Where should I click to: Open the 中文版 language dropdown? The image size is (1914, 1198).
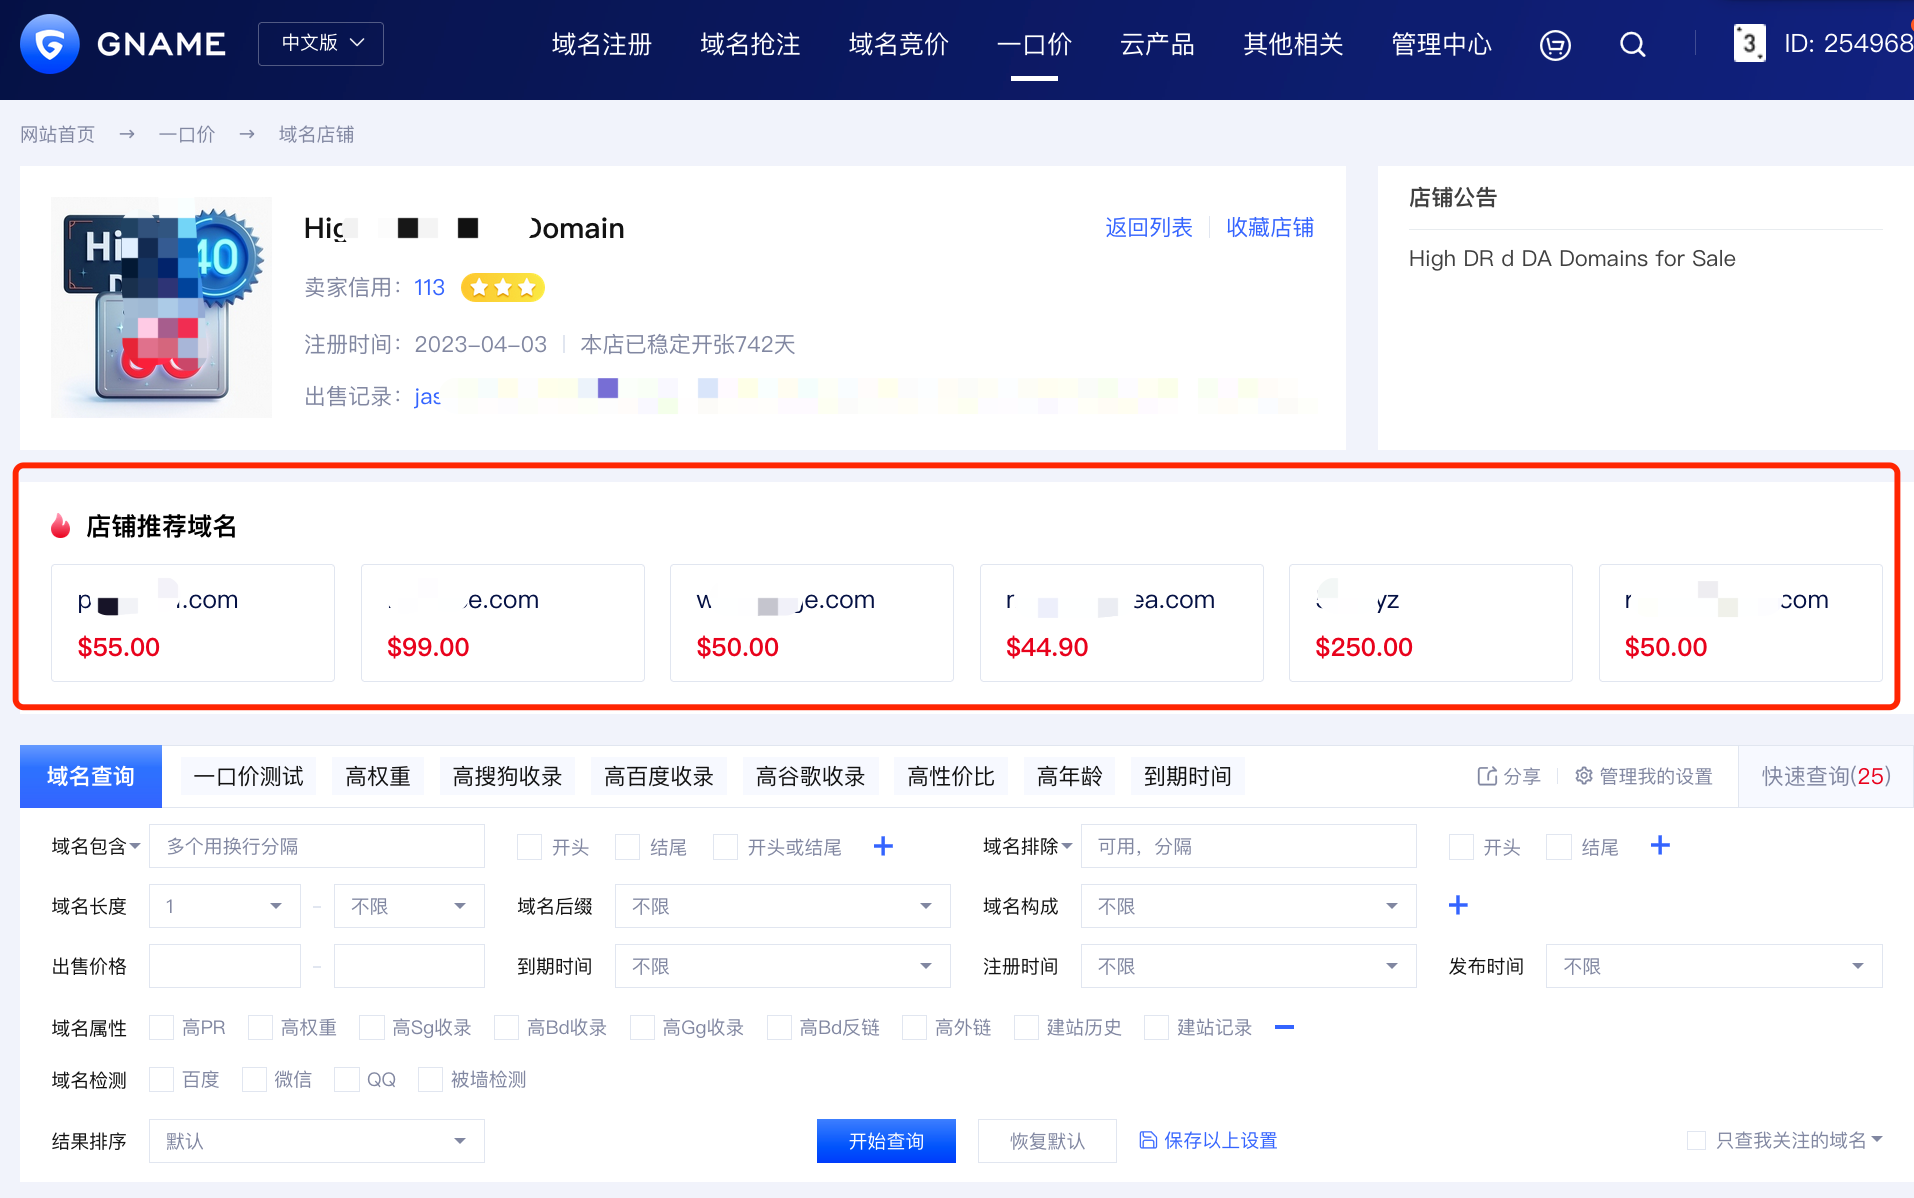tap(321, 44)
